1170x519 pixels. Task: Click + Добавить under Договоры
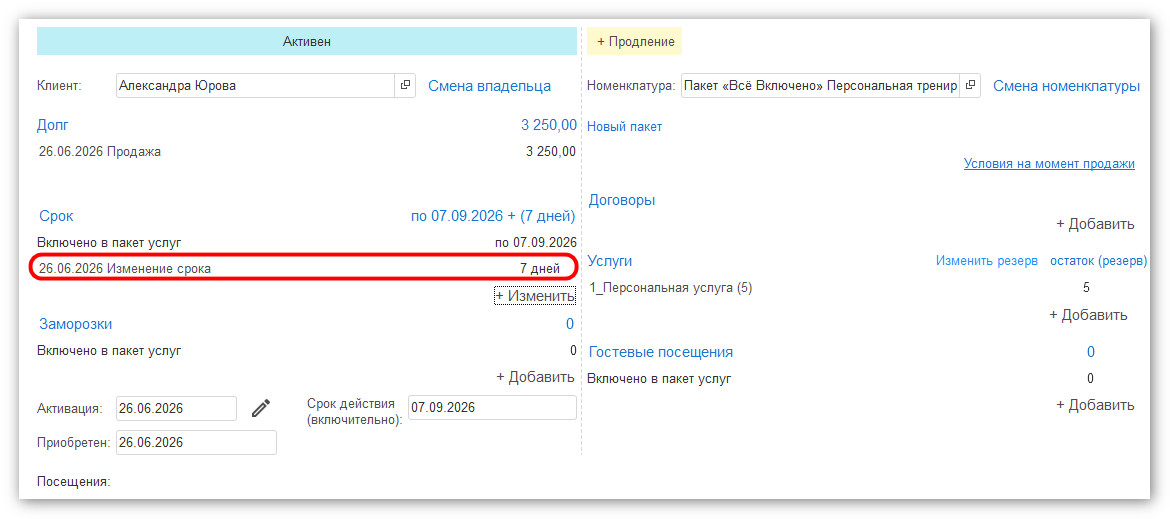pos(1095,224)
